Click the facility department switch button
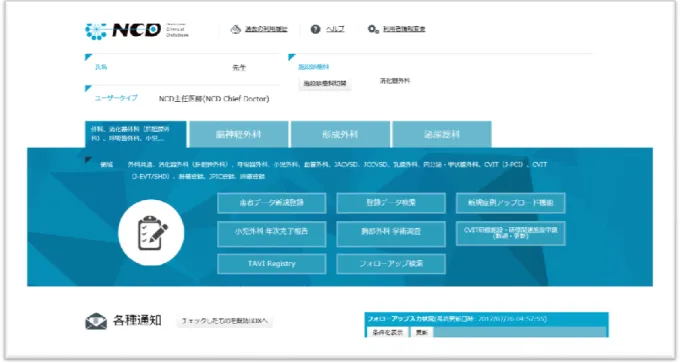 point(325,83)
